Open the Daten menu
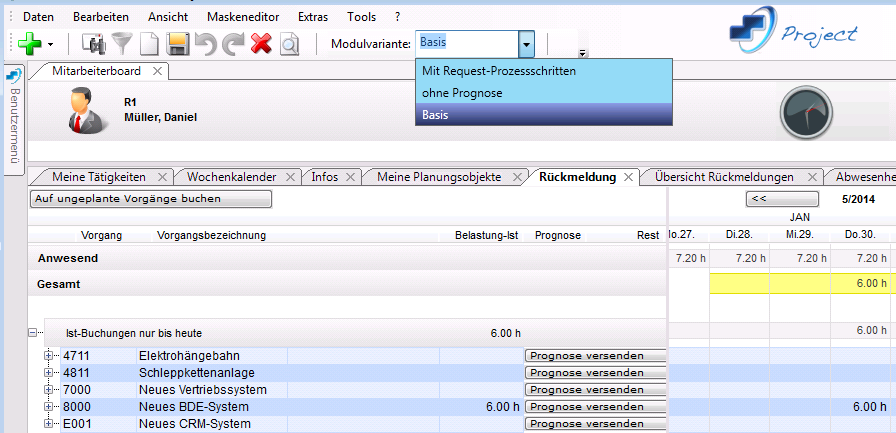The image size is (896, 433). click(38, 17)
